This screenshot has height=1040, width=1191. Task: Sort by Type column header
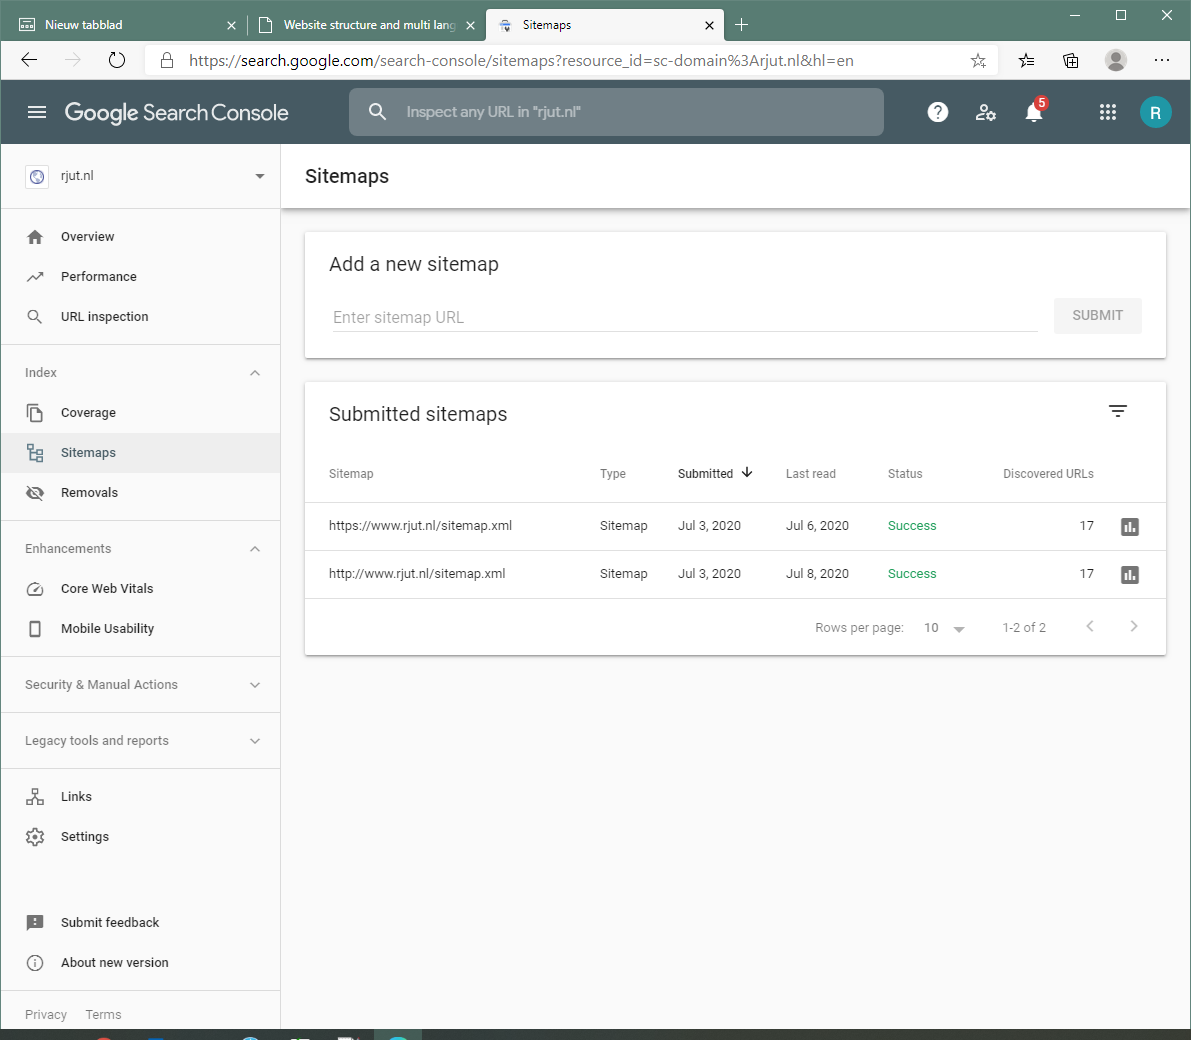612,474
